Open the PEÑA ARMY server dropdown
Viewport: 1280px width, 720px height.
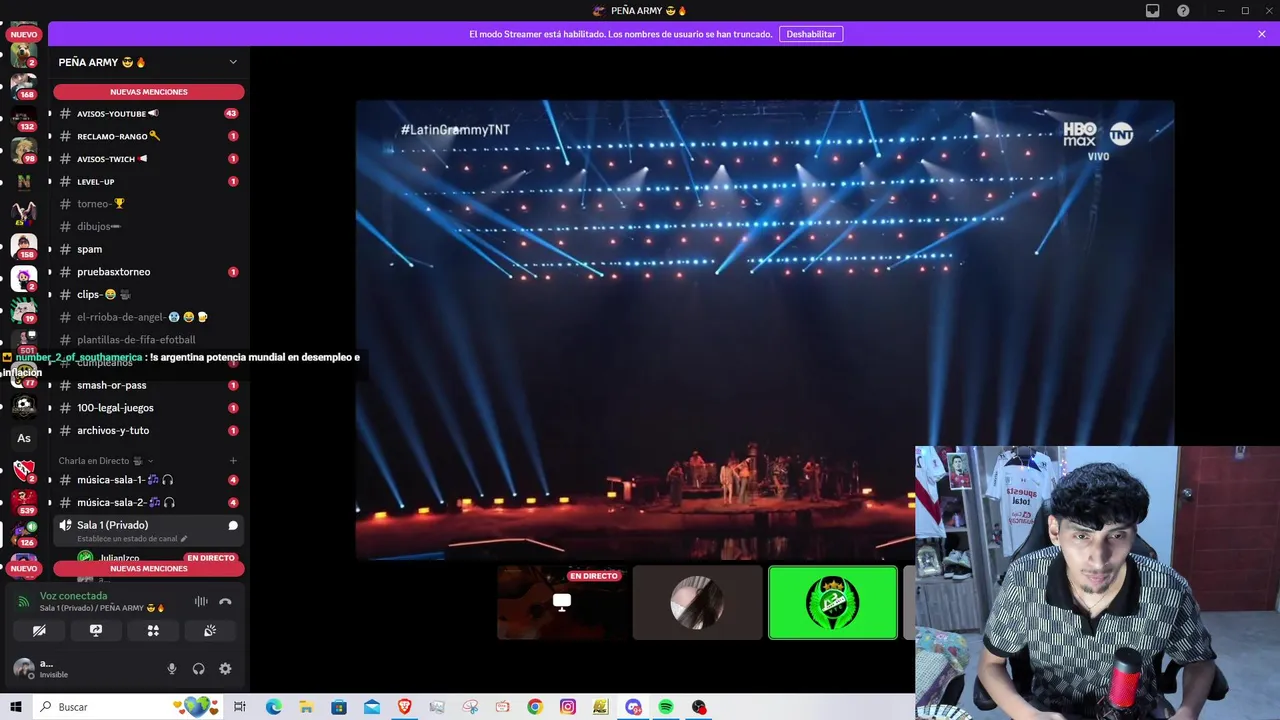coord(233,62)
